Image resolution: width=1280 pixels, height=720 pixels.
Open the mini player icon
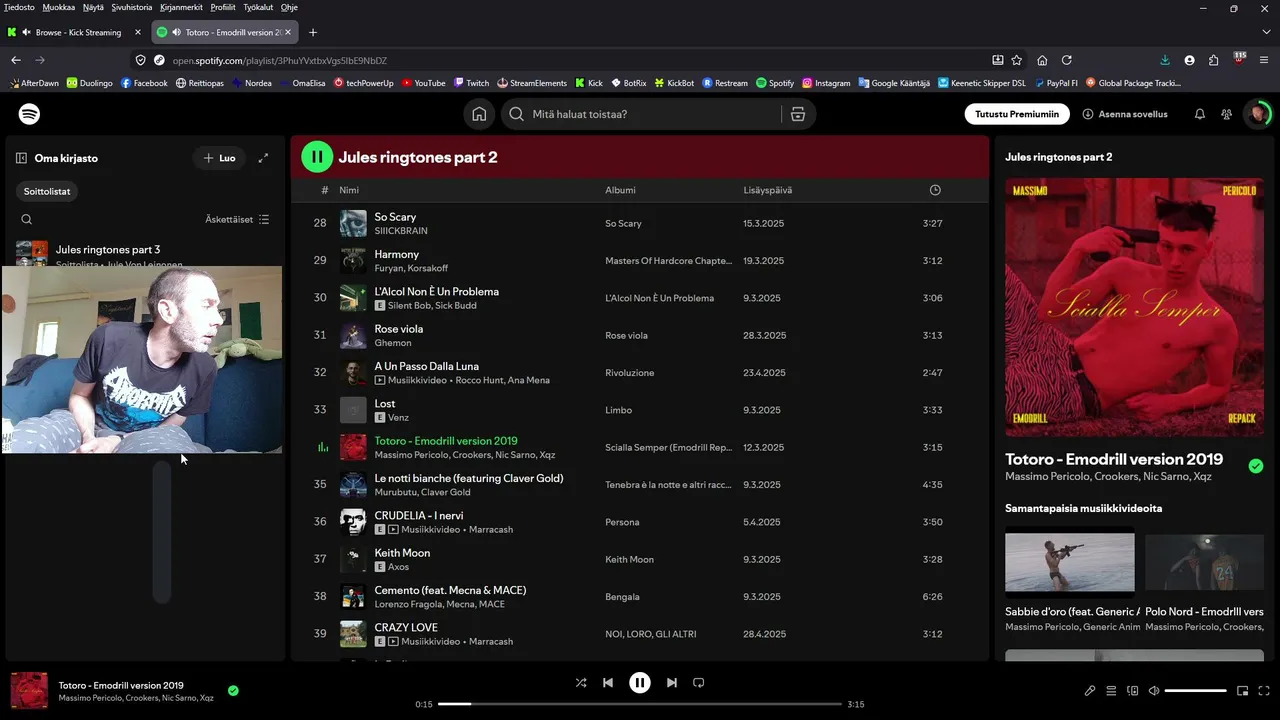[x=1243, y=691]
